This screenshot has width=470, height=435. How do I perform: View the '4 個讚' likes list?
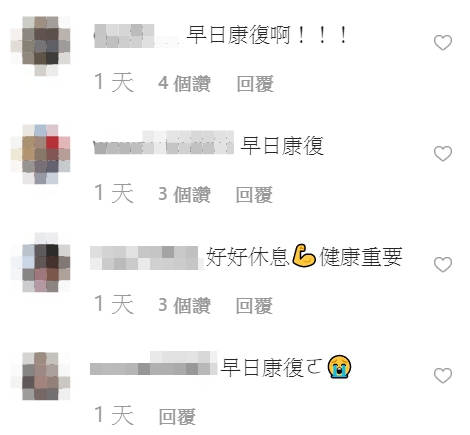tap(184, 83)
